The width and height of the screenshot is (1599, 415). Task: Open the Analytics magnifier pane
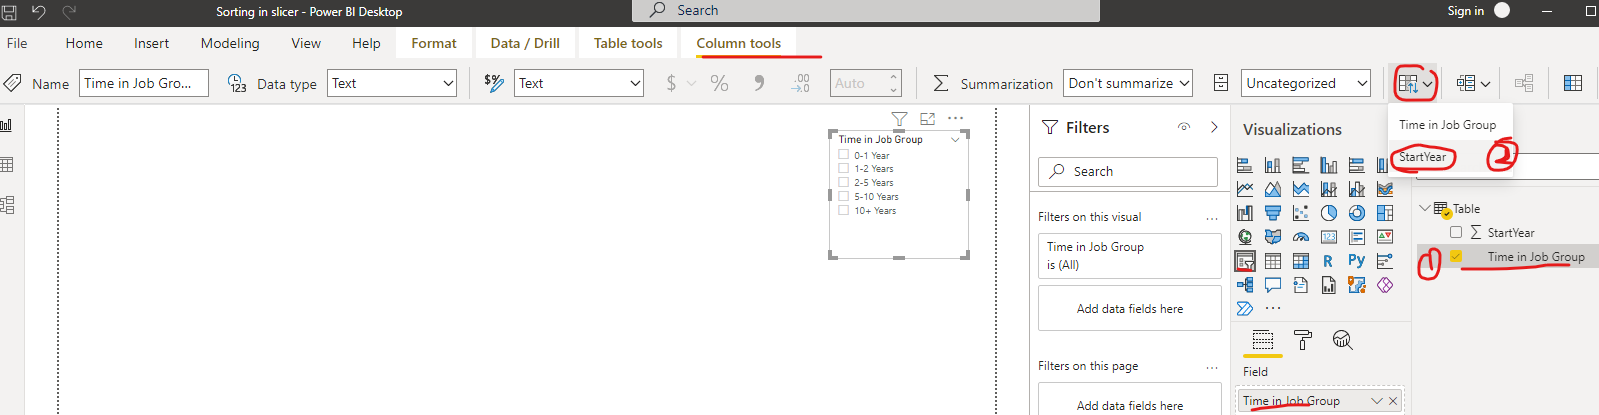(1343, 340)
